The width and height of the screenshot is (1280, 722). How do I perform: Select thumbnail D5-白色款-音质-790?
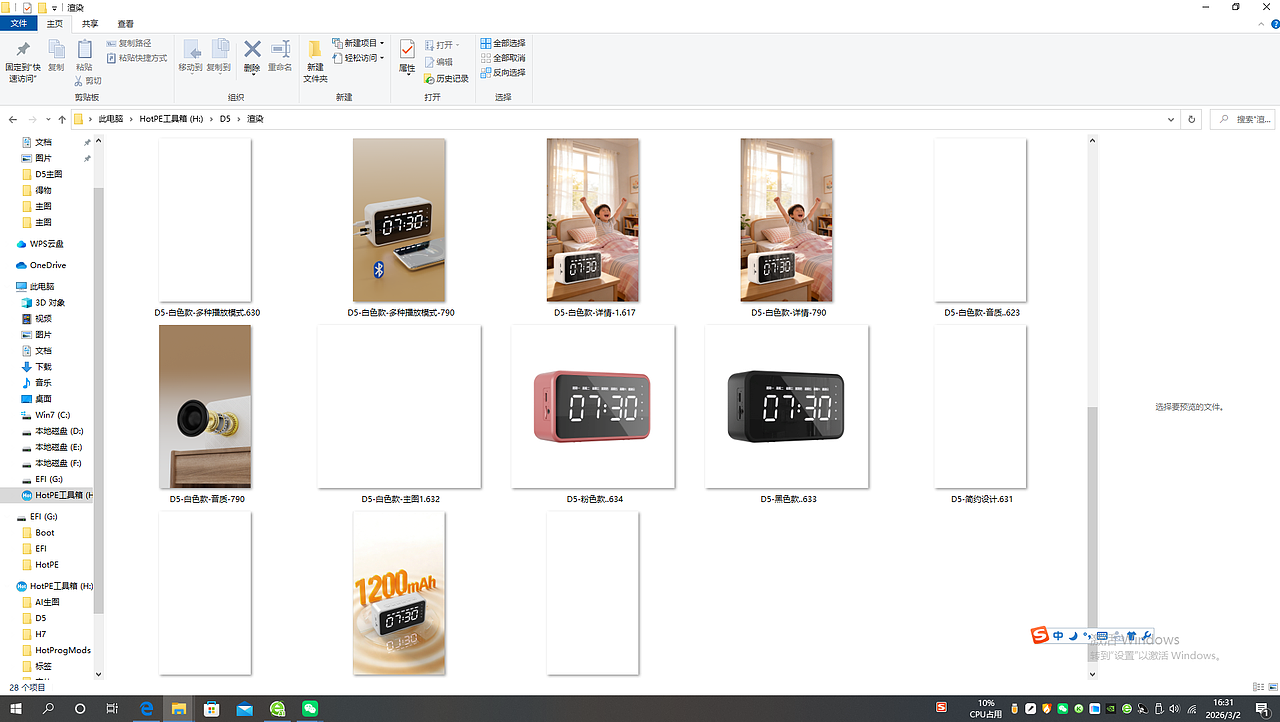click(205, 406)
